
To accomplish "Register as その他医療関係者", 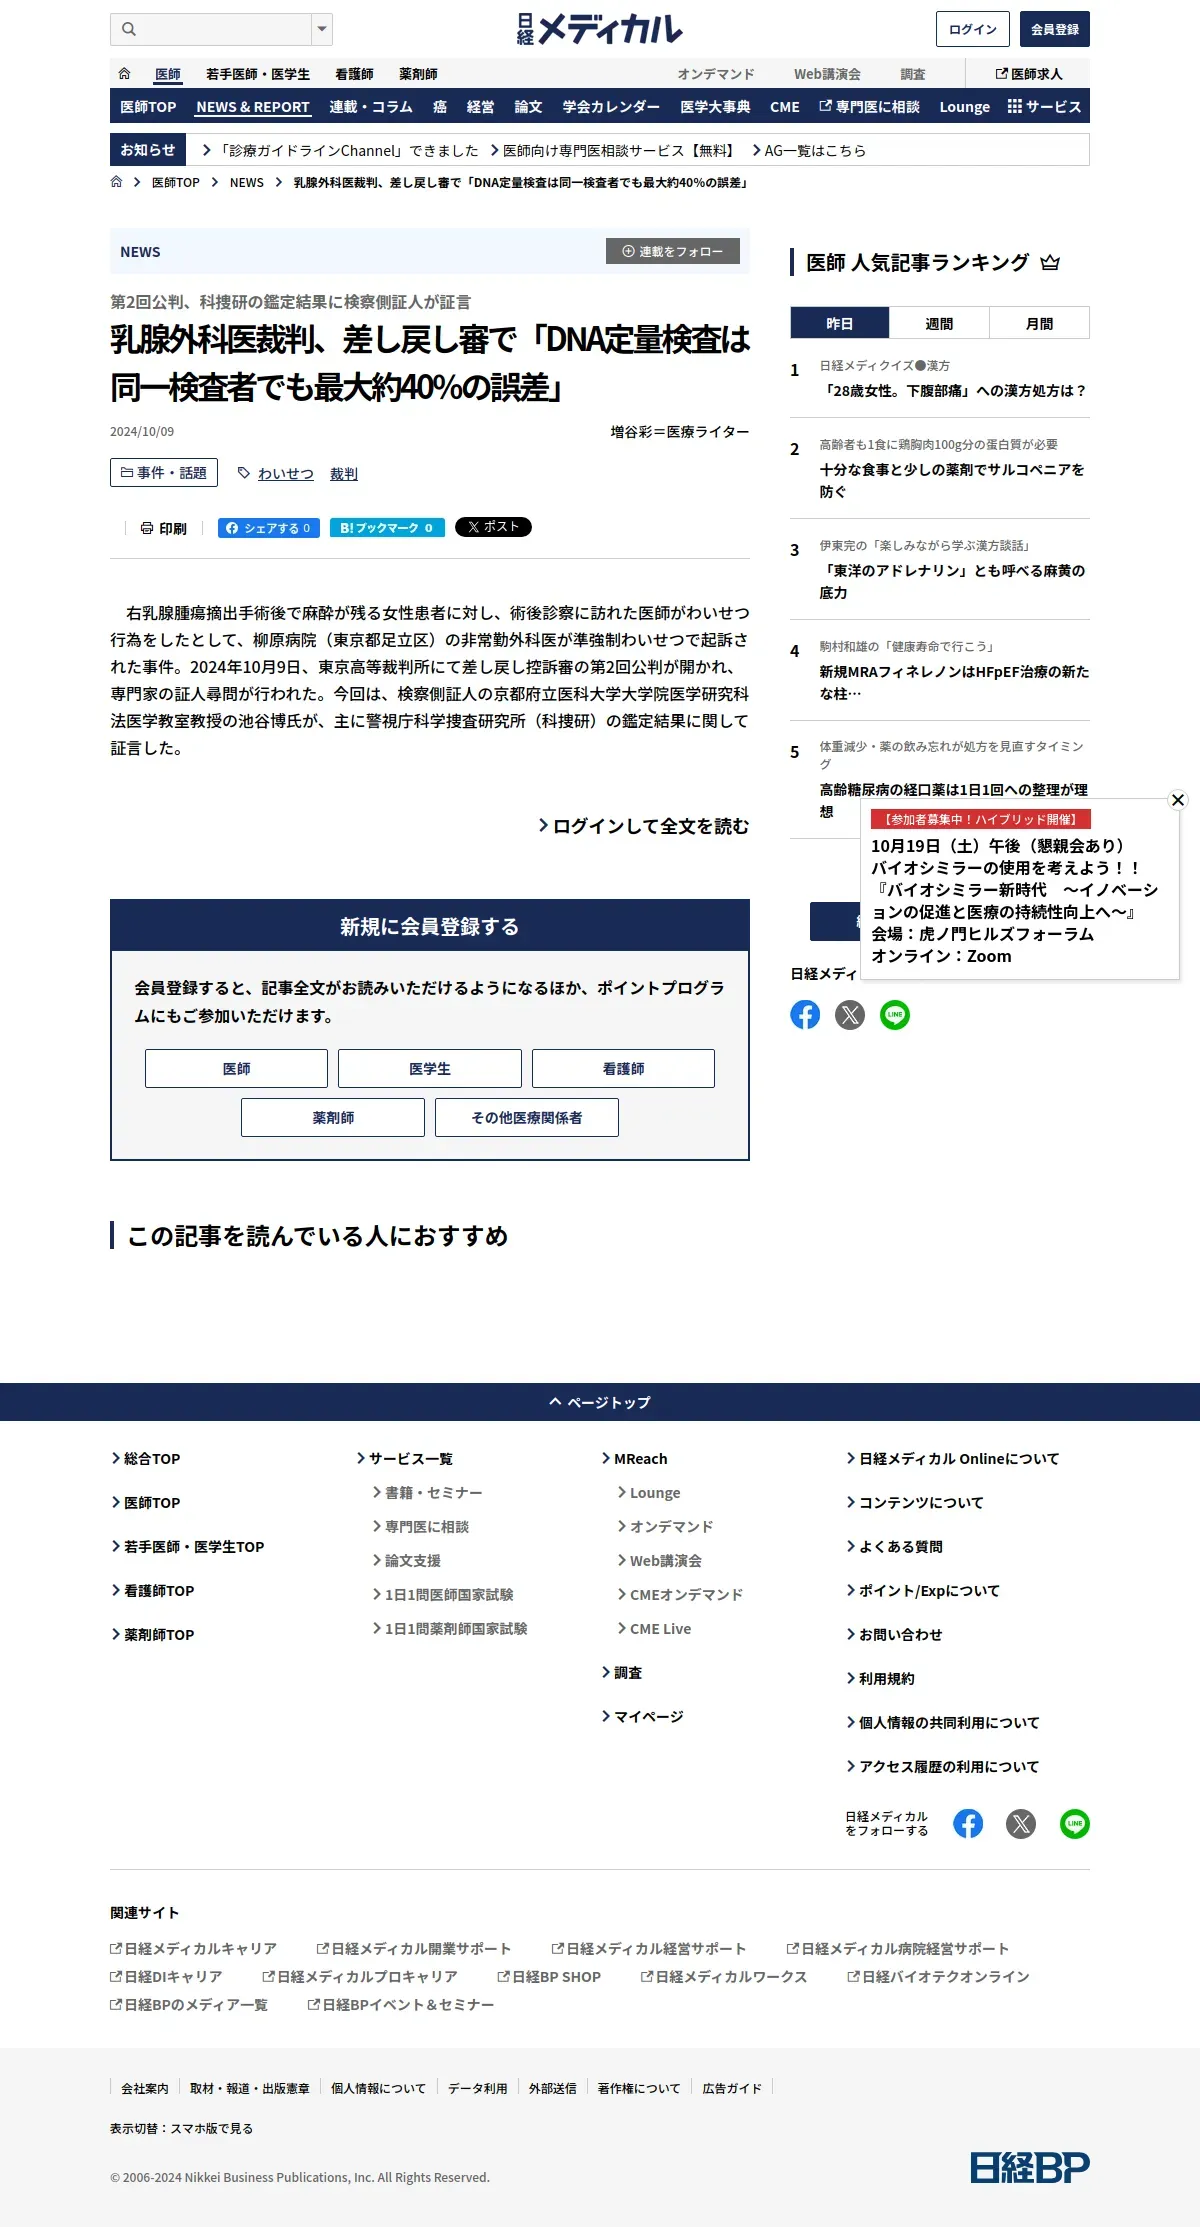I will pos(527,1117).
